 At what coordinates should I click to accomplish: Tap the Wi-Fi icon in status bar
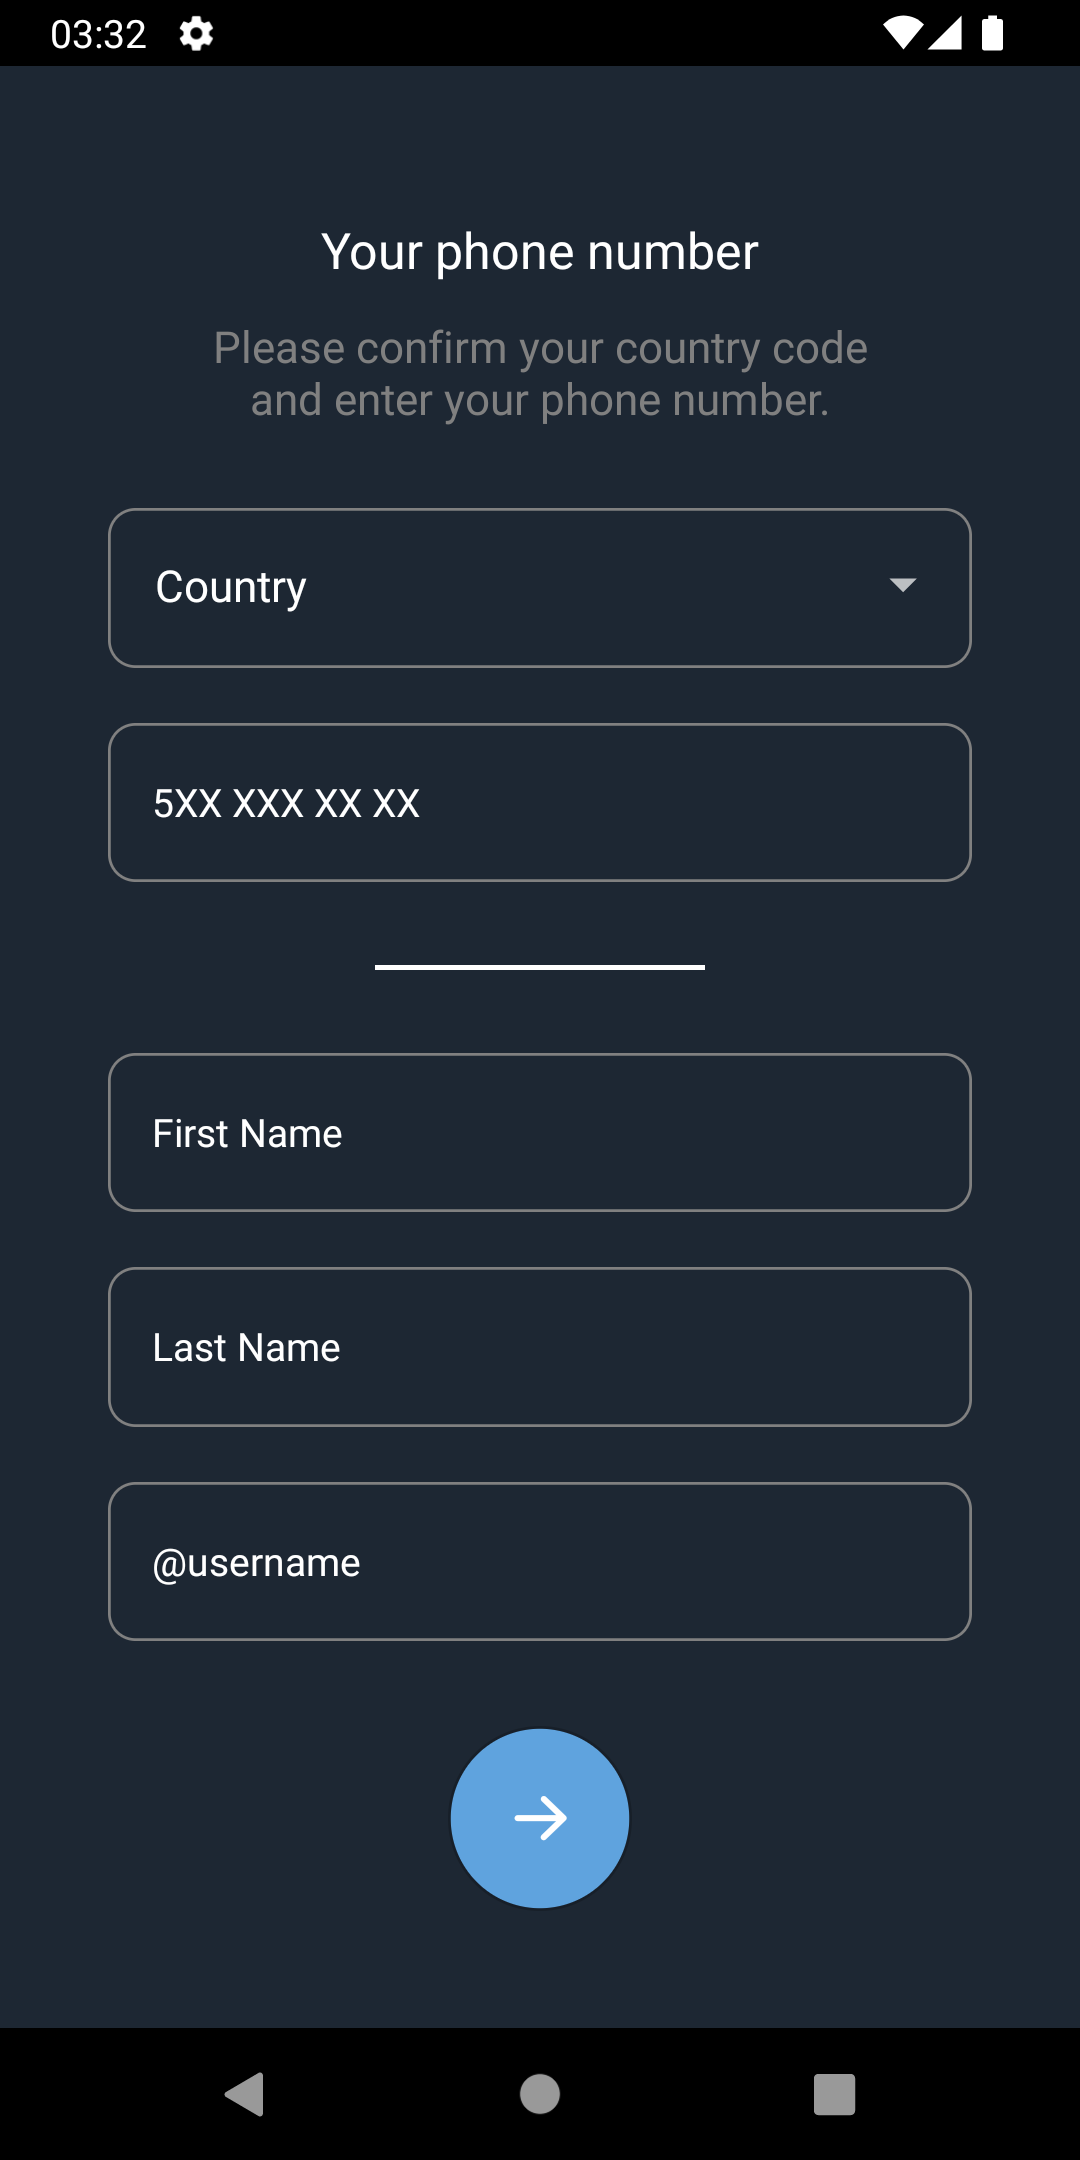pyautogui.click(x=903, y=33)
